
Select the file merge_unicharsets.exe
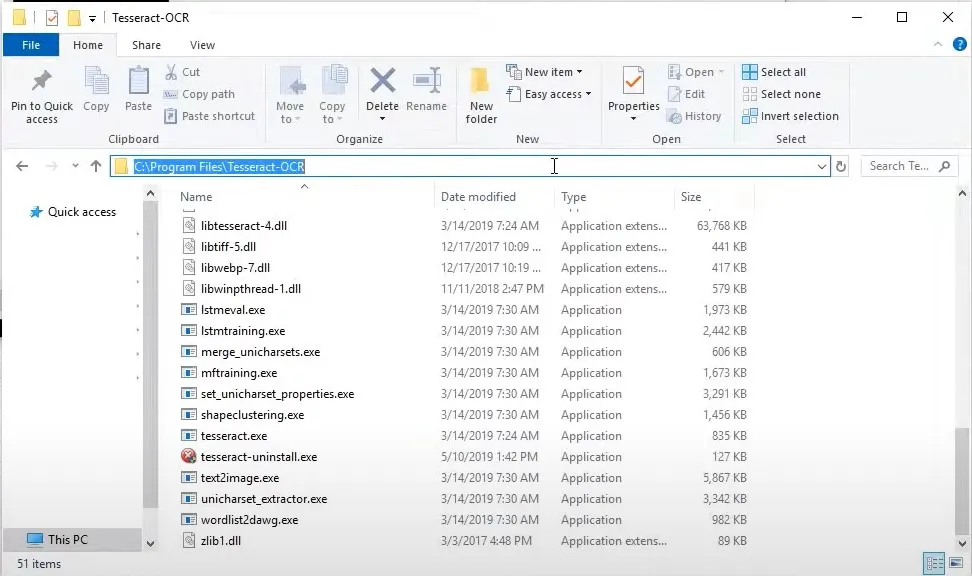260,352
